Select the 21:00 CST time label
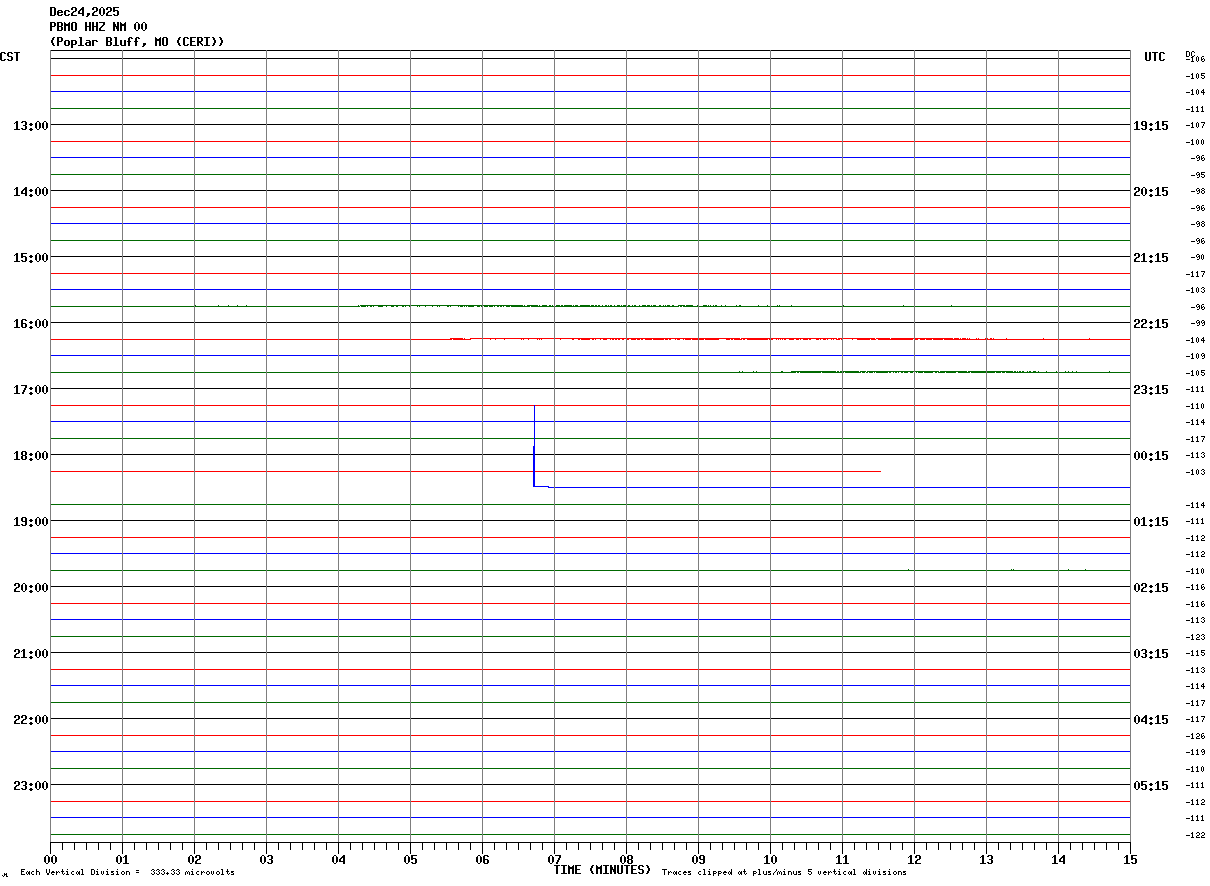 pos(30,653)
